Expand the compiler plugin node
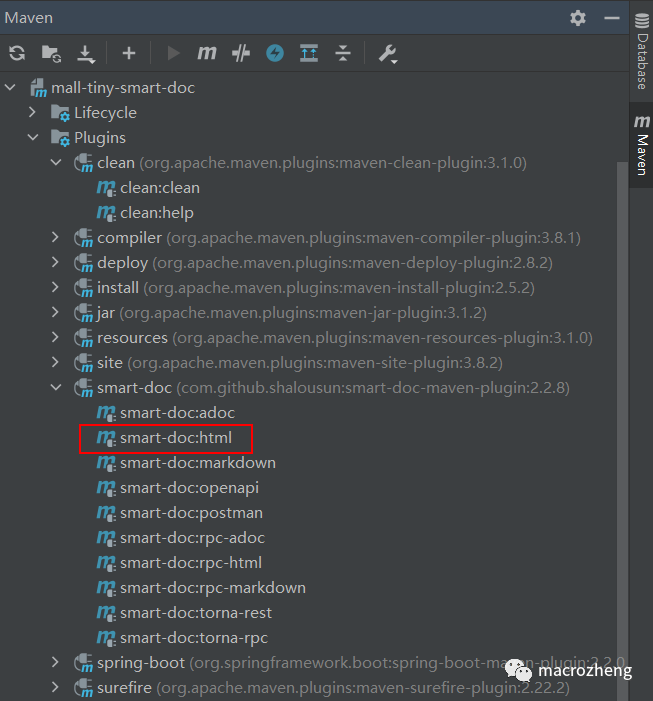 55,237
